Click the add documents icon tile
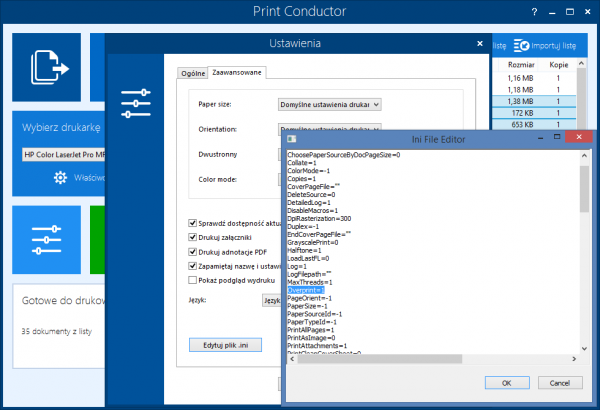Screen dimensions: 600x410 coord(48,67)
